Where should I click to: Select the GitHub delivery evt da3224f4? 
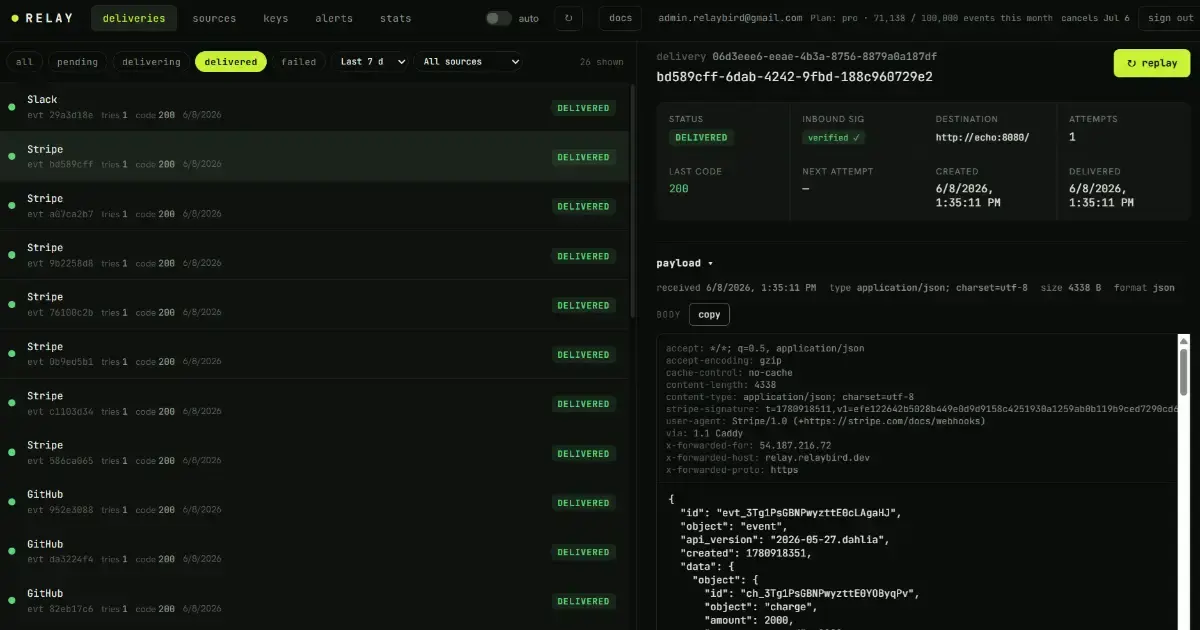tap(315, 552)
